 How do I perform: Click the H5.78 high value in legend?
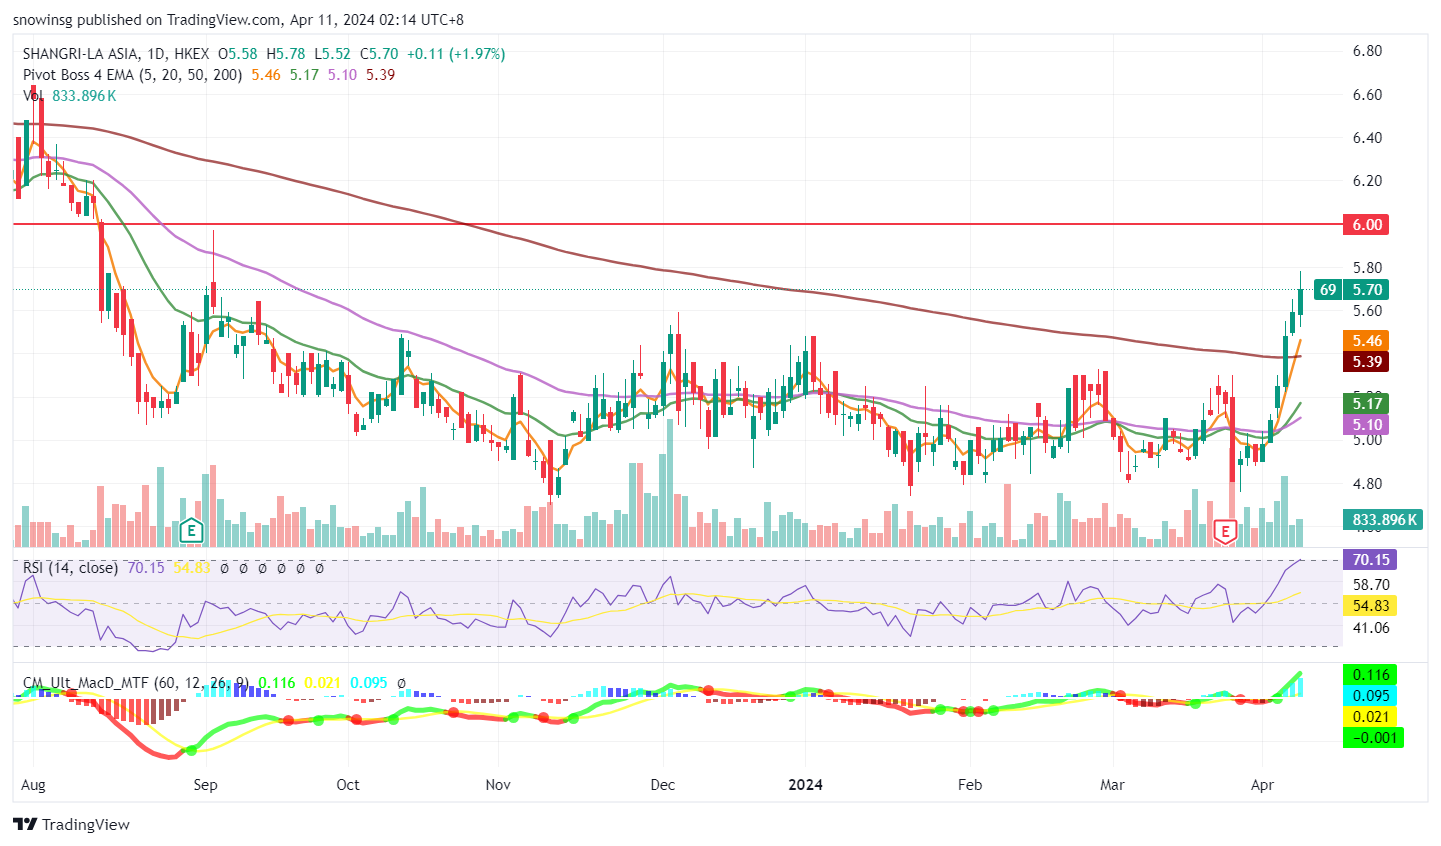tap(285, 54)
